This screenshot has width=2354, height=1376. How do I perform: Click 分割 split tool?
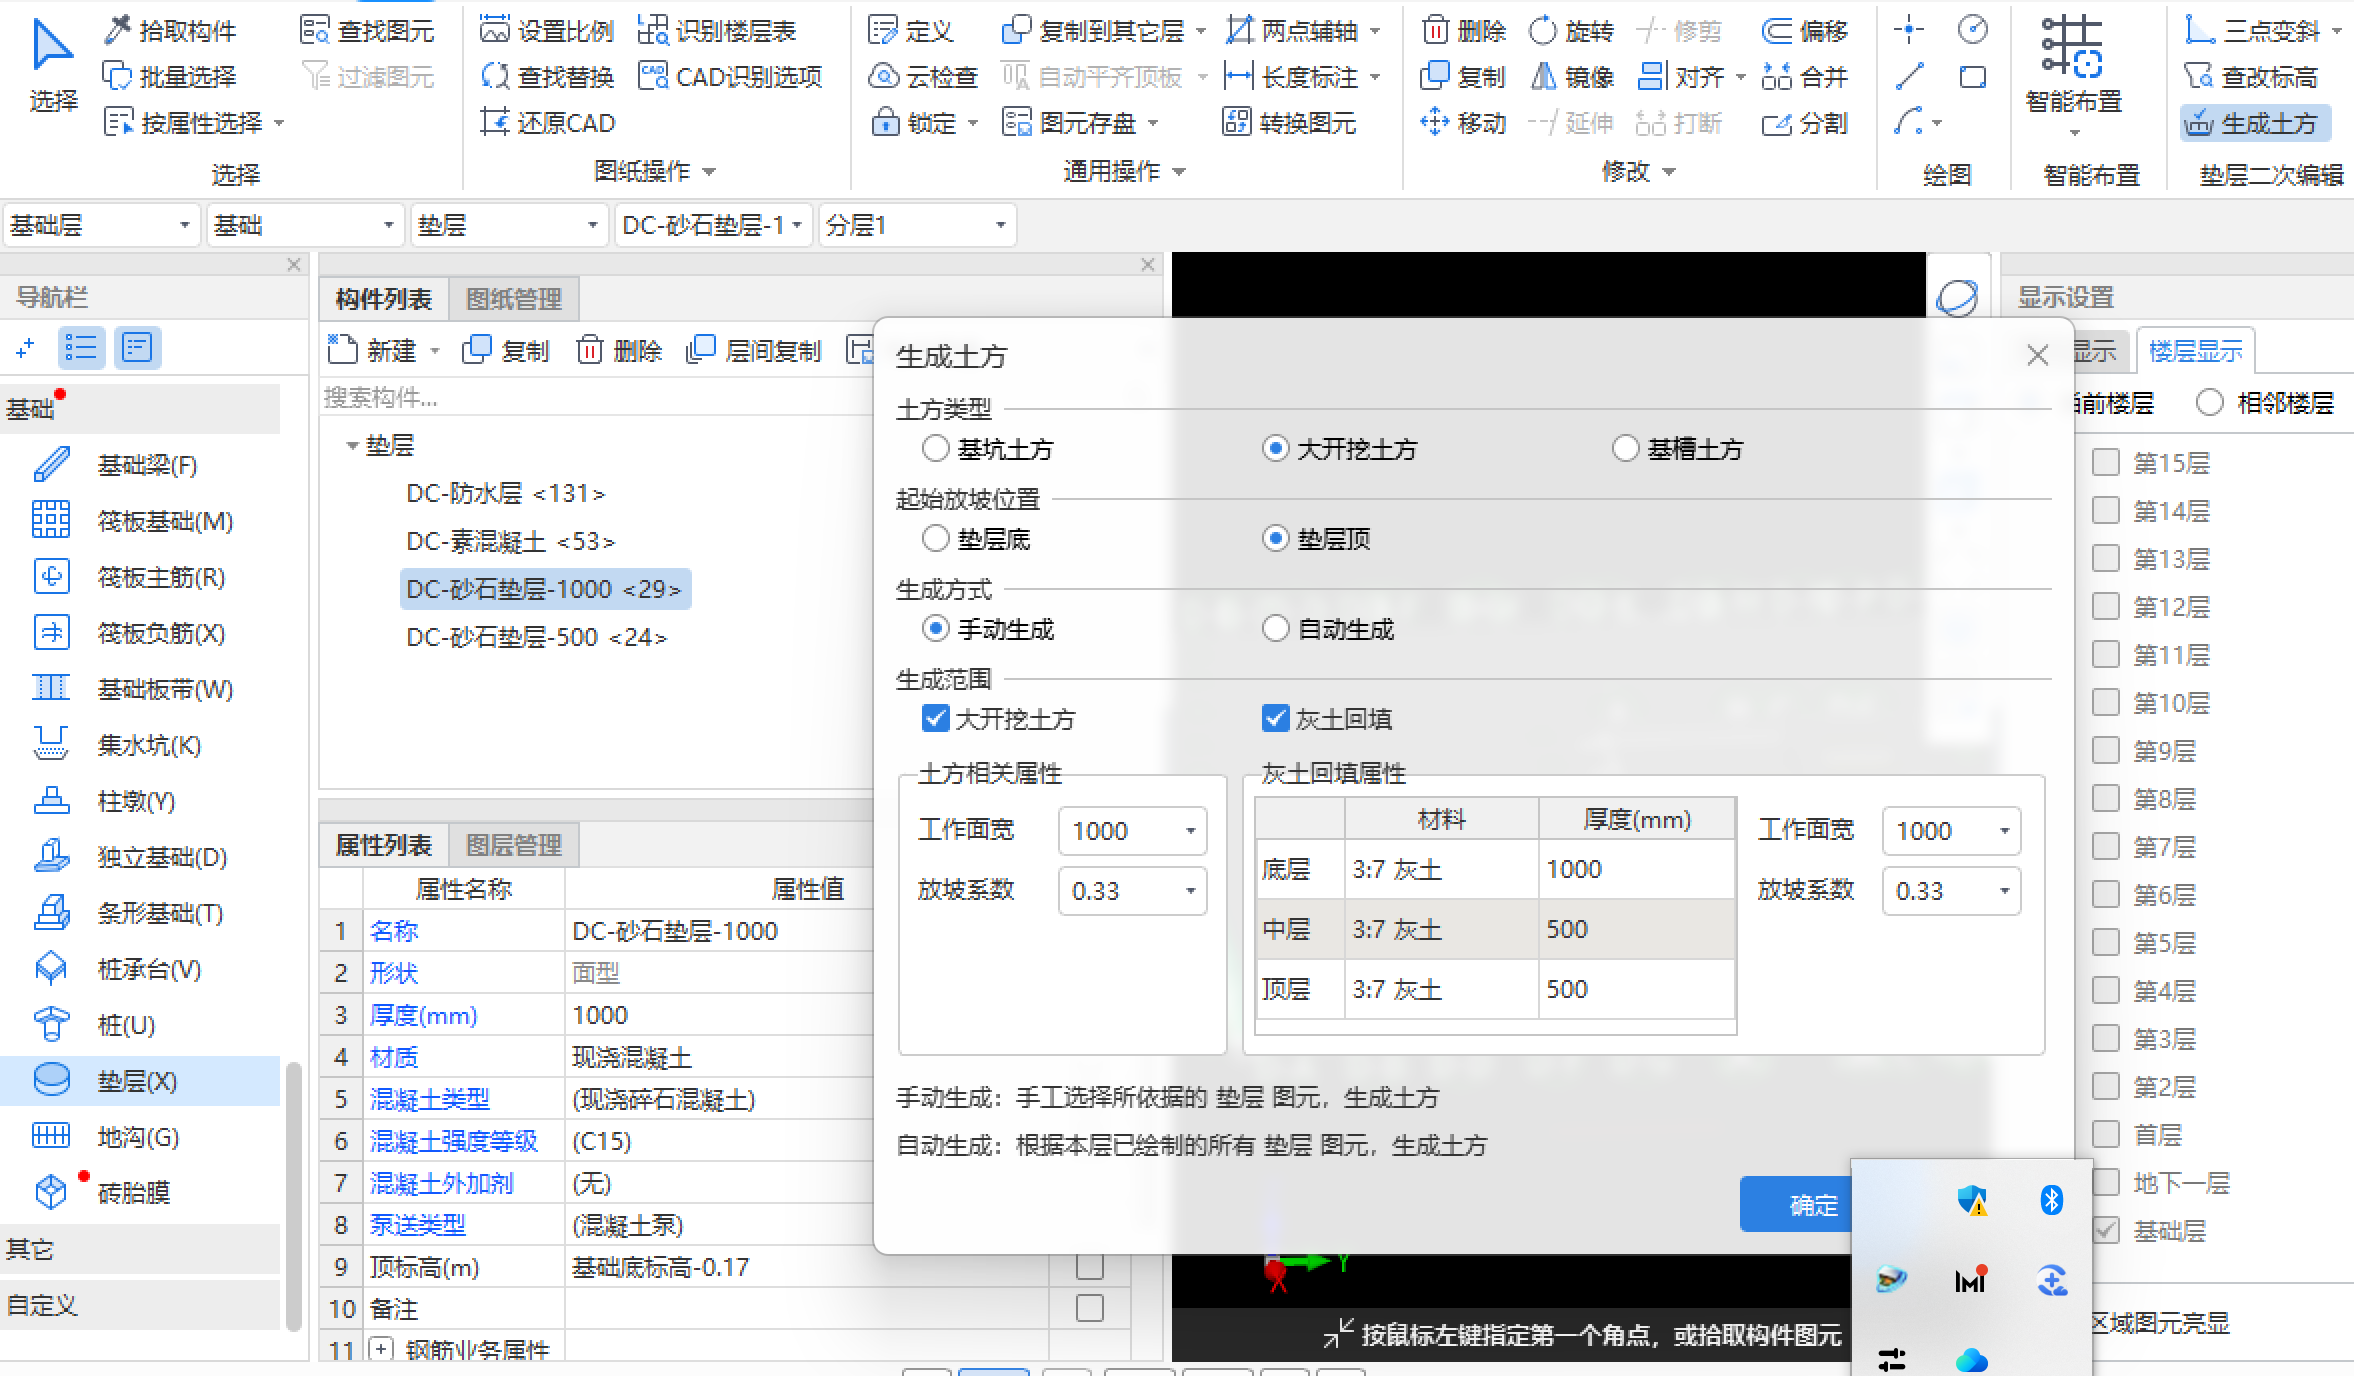[1805, 123]
